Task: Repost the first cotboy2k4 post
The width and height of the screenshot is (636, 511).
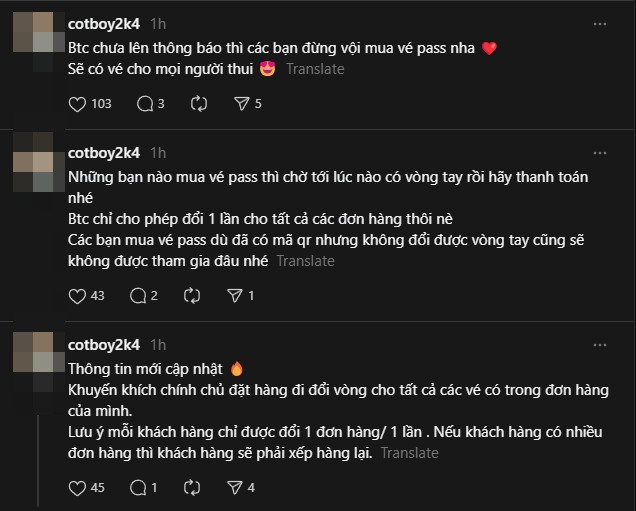Action: point(198,103)
